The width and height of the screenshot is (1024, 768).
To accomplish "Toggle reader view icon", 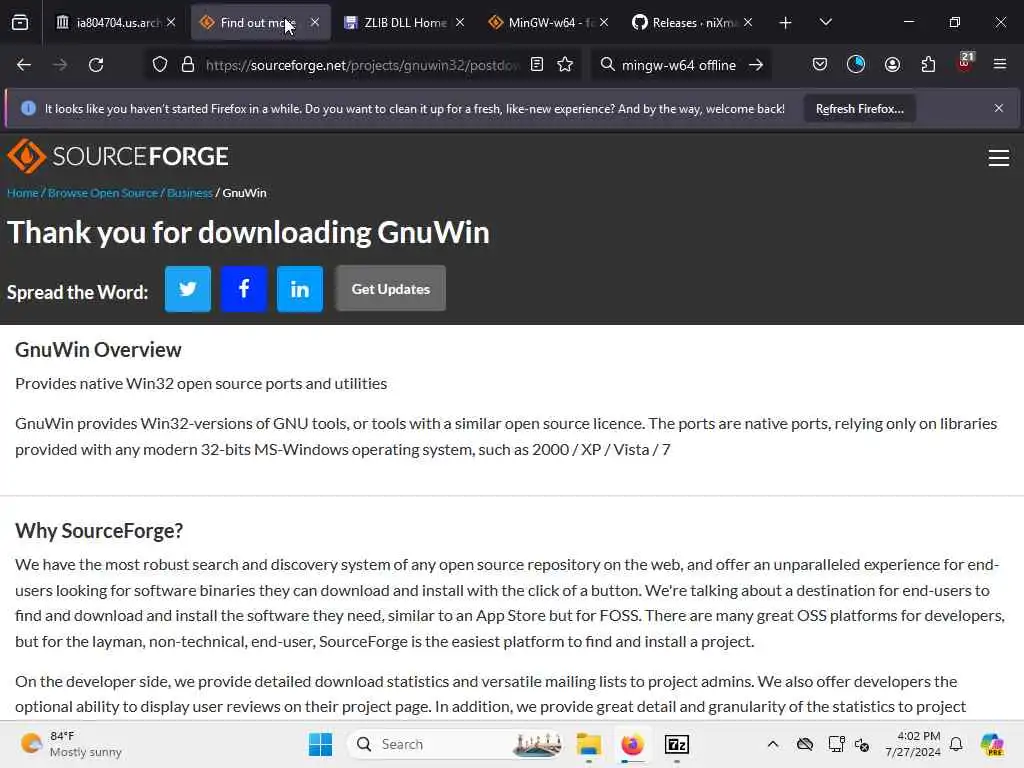I will click(537, 65).
